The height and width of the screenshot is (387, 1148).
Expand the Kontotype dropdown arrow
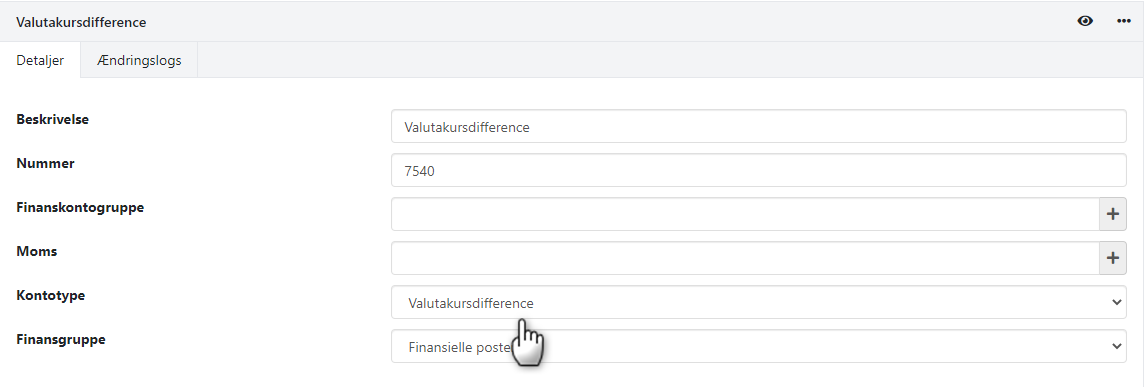(1116, 302)
